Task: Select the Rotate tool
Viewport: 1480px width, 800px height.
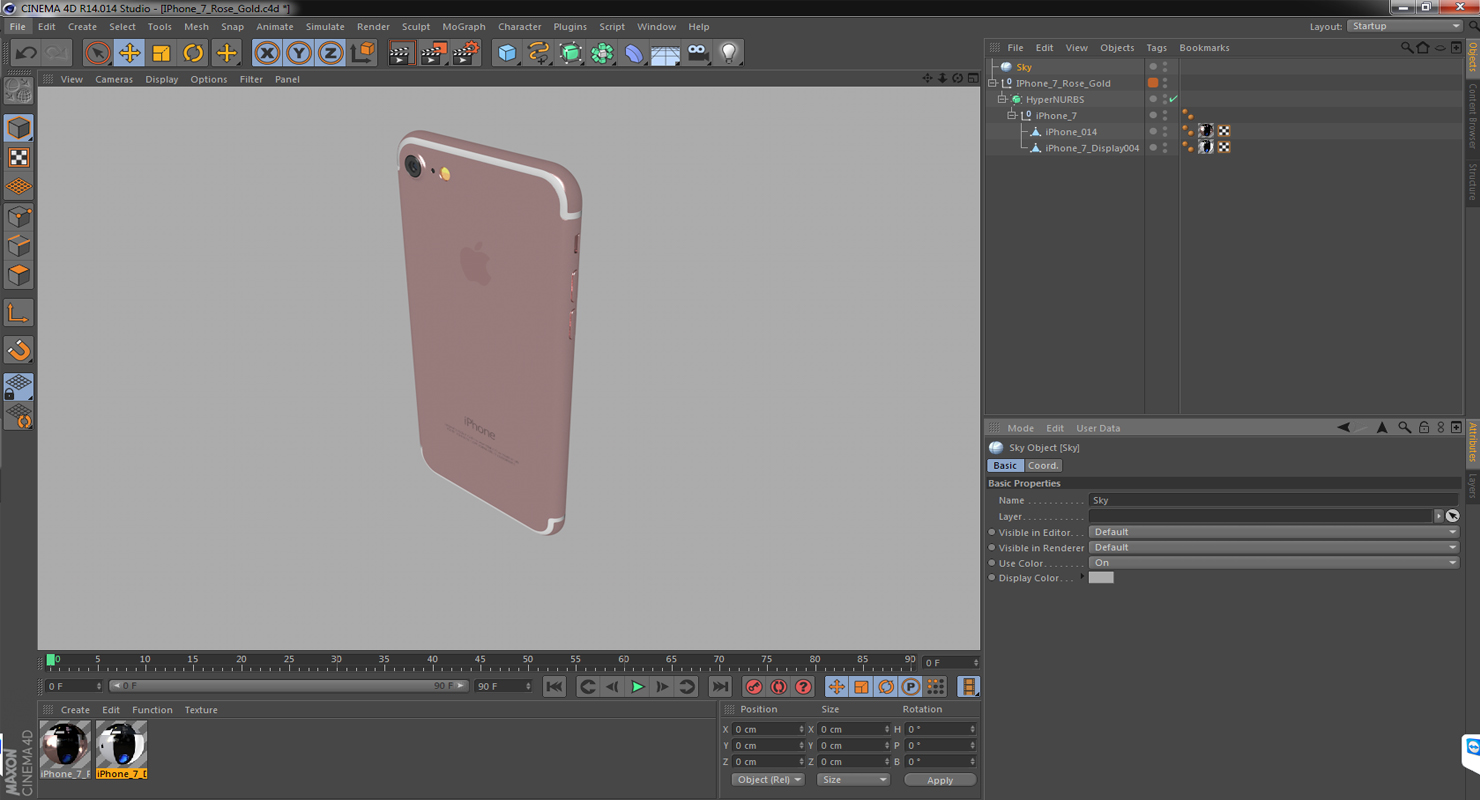Action: tap(193, 53)
